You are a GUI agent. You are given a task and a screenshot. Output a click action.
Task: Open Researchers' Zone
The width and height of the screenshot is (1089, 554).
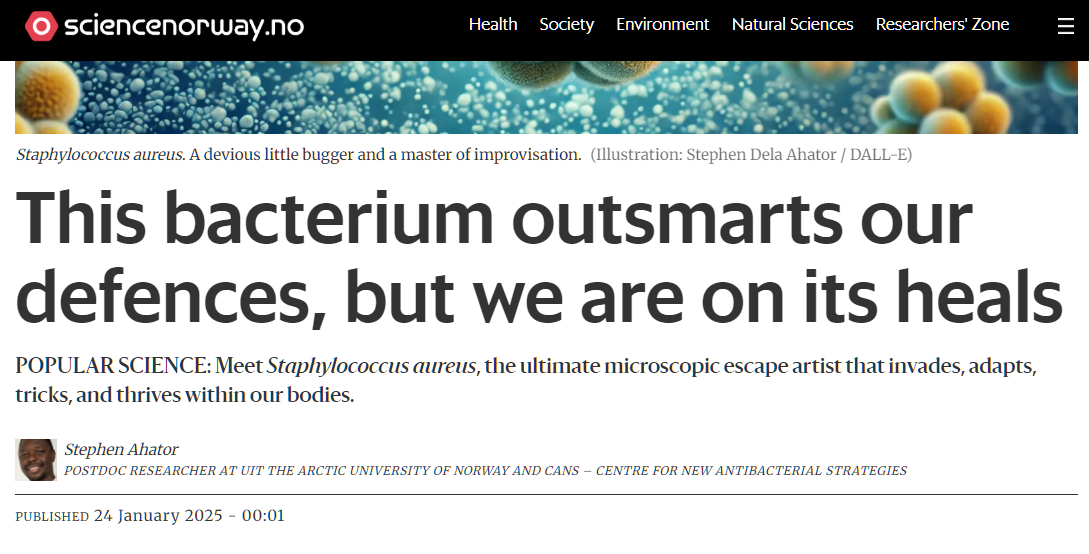pos(942,25)
